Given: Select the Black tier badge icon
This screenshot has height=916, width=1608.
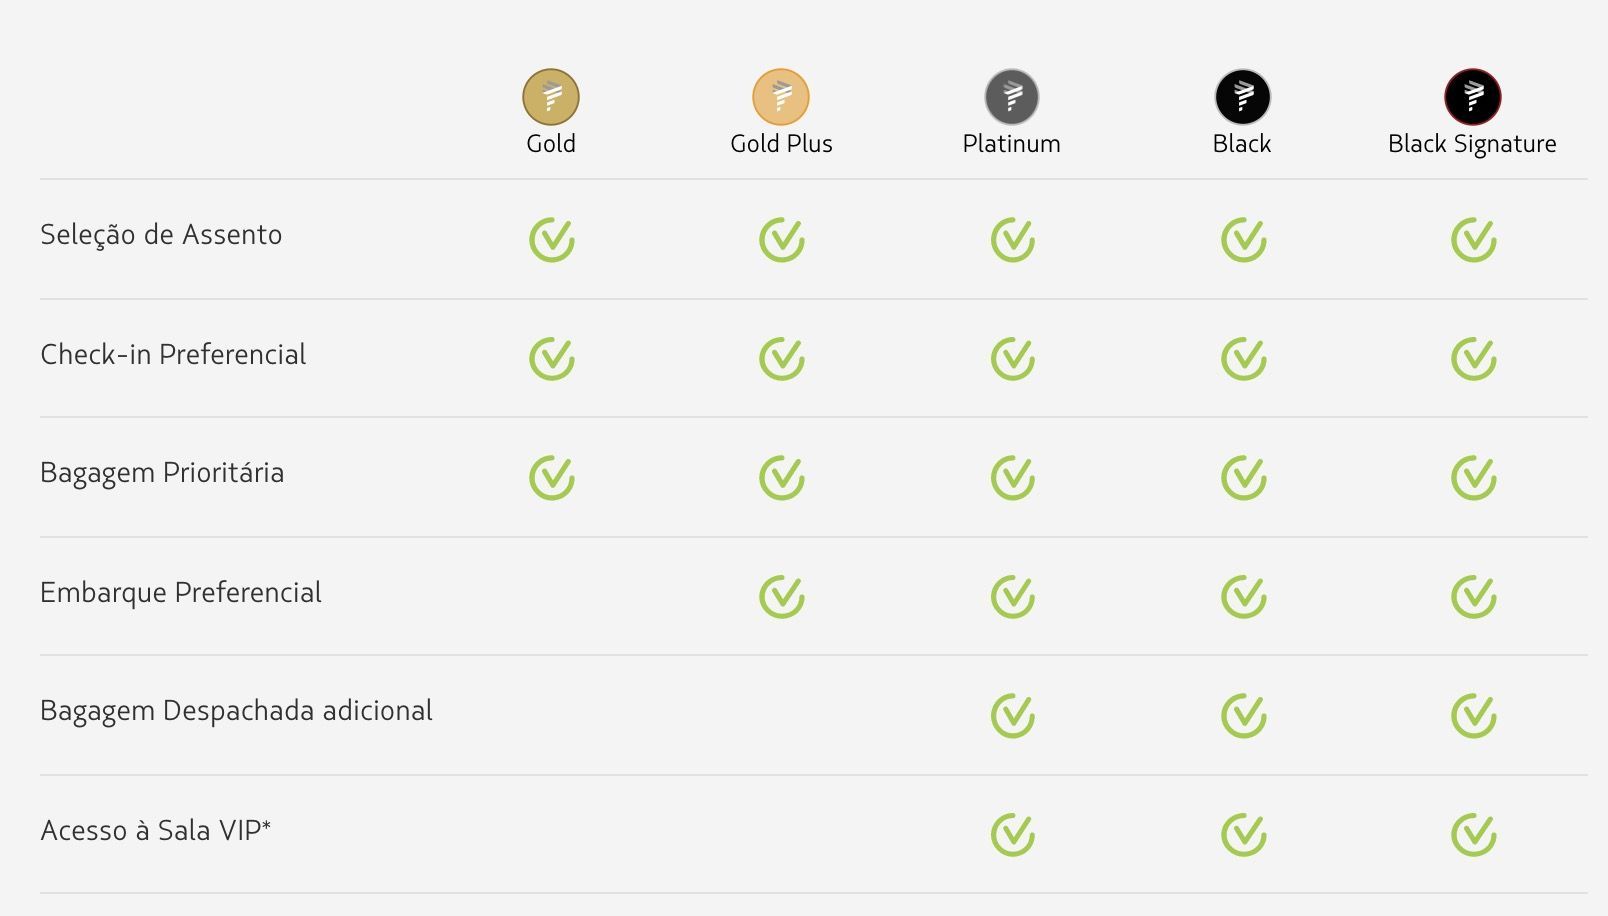Looking at the screenshot, I should (x=1243, y=97).
